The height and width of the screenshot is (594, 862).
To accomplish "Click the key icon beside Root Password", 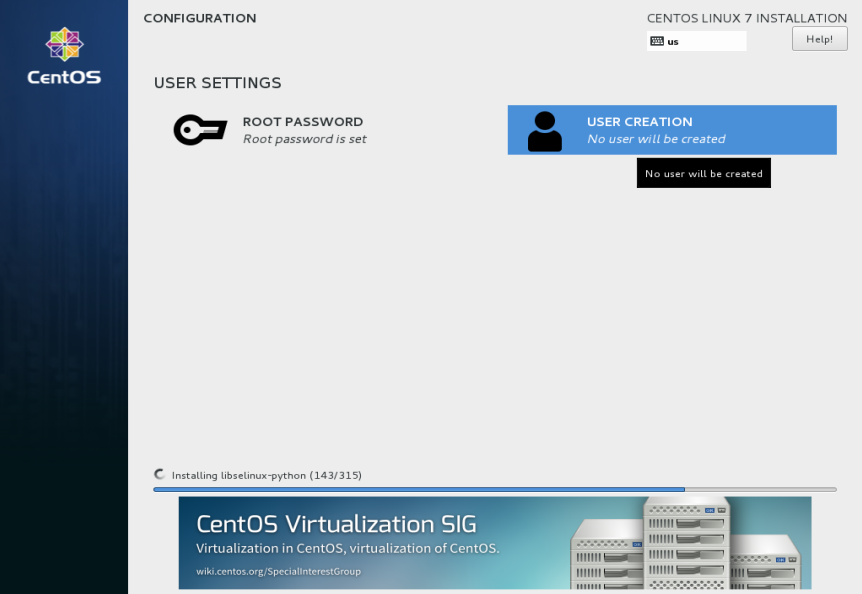I will 199,130.
